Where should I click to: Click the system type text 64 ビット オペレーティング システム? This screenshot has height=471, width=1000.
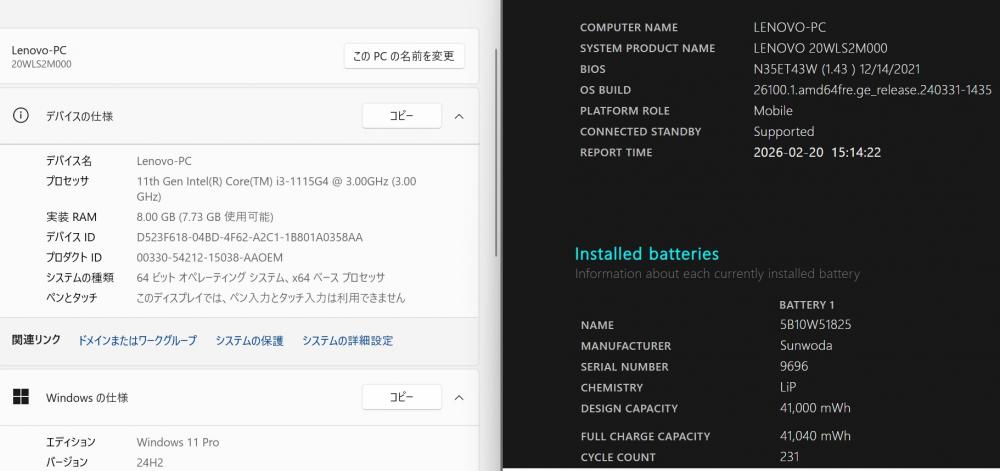[209, 278]
